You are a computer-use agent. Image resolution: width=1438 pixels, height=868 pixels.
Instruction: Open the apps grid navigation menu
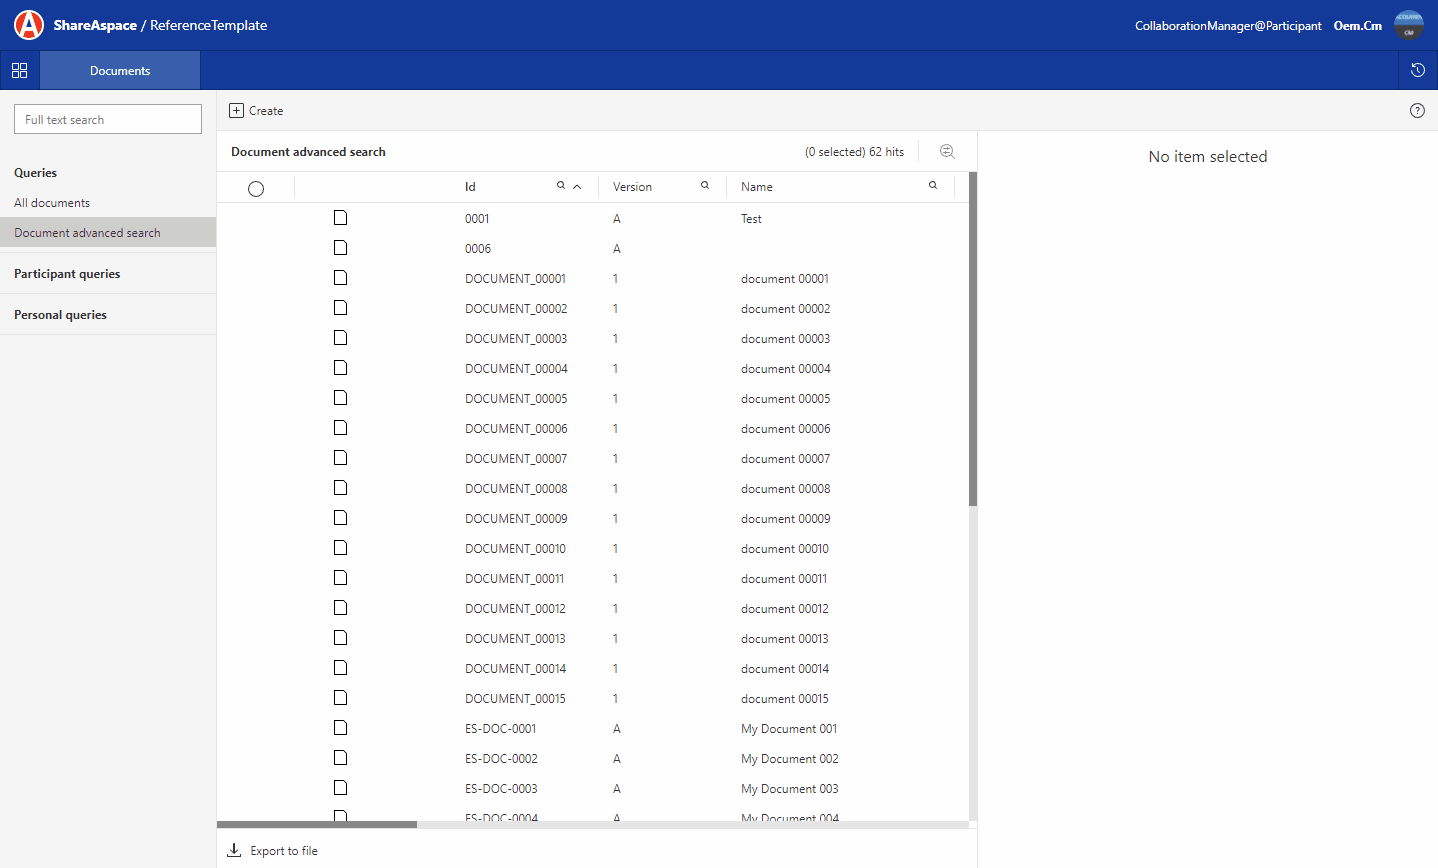[x=19, y=70]
